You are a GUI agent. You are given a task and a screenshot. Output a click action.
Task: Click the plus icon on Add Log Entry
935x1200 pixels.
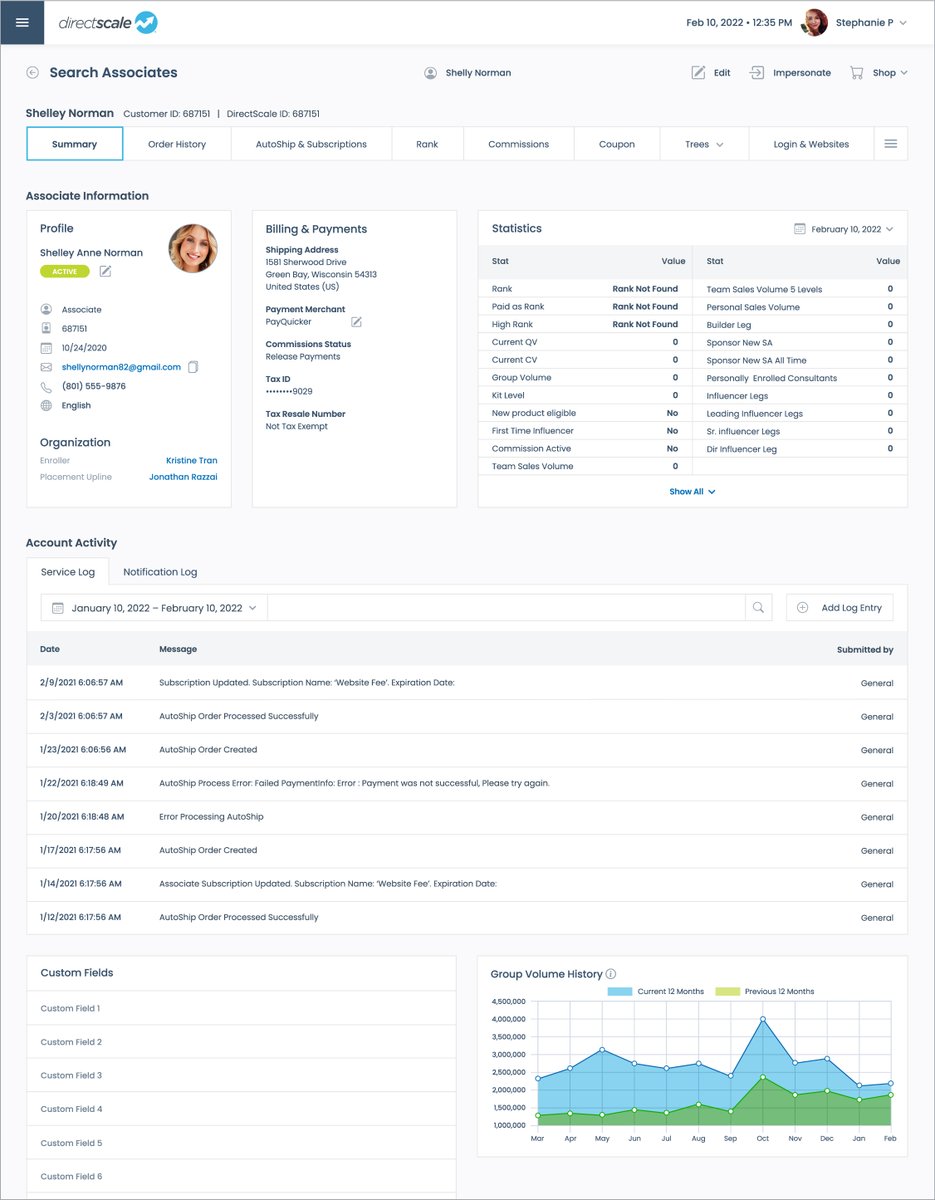(802, 607)
